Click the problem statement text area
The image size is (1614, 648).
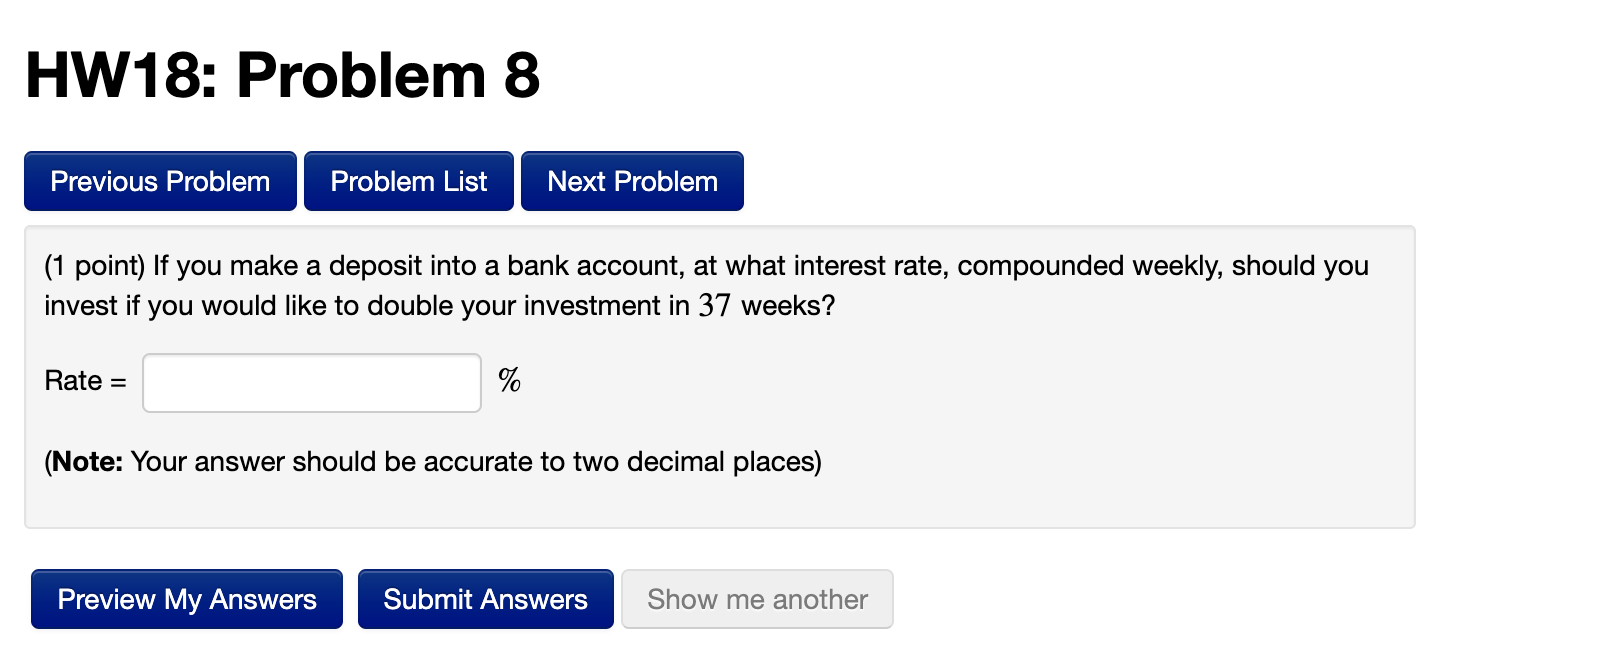pyautogui.click(x=700, y=286)
